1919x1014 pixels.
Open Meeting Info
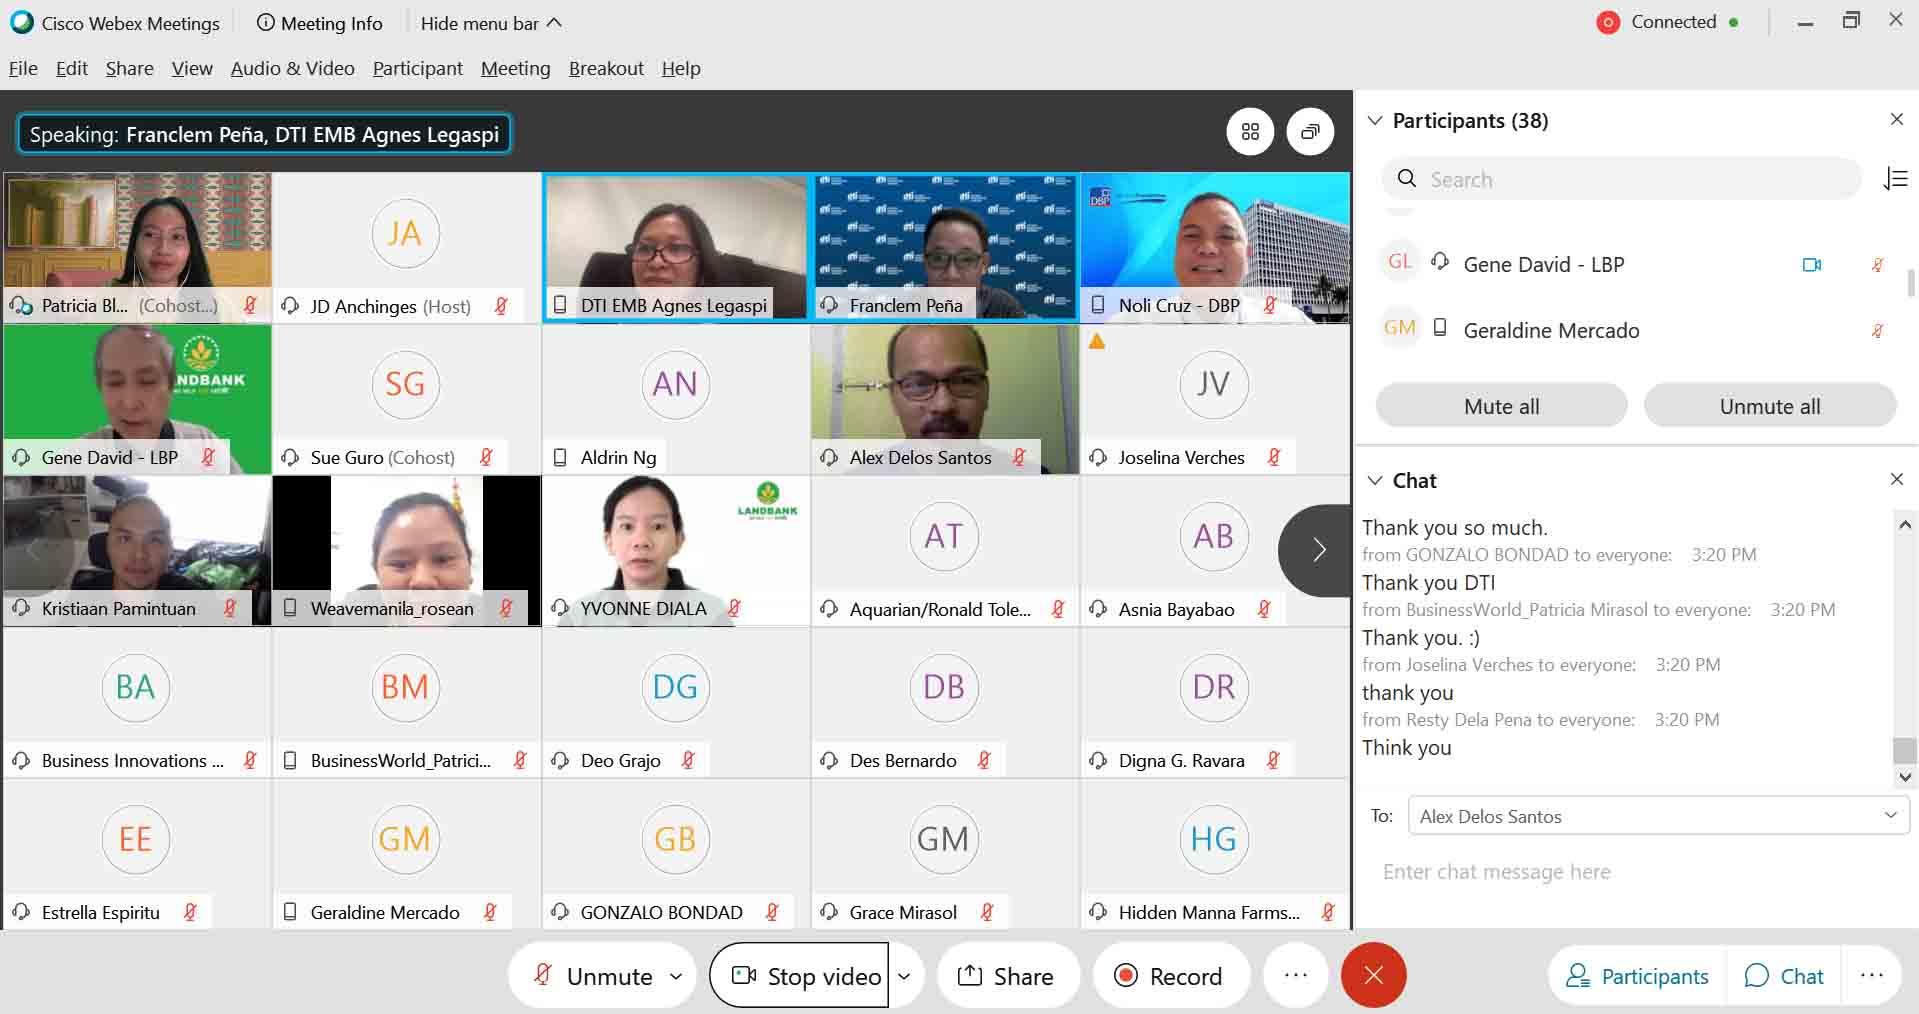click(x=320, y=23)
